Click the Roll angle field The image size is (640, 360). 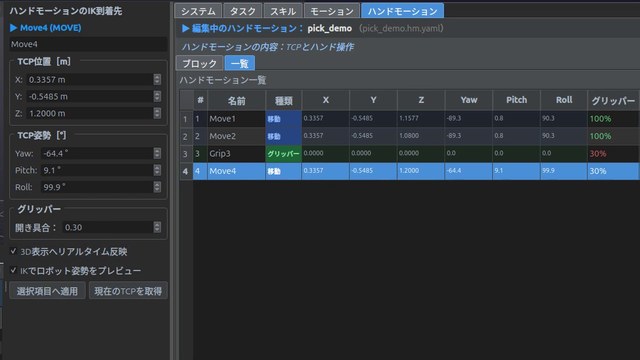click(97, 187)
